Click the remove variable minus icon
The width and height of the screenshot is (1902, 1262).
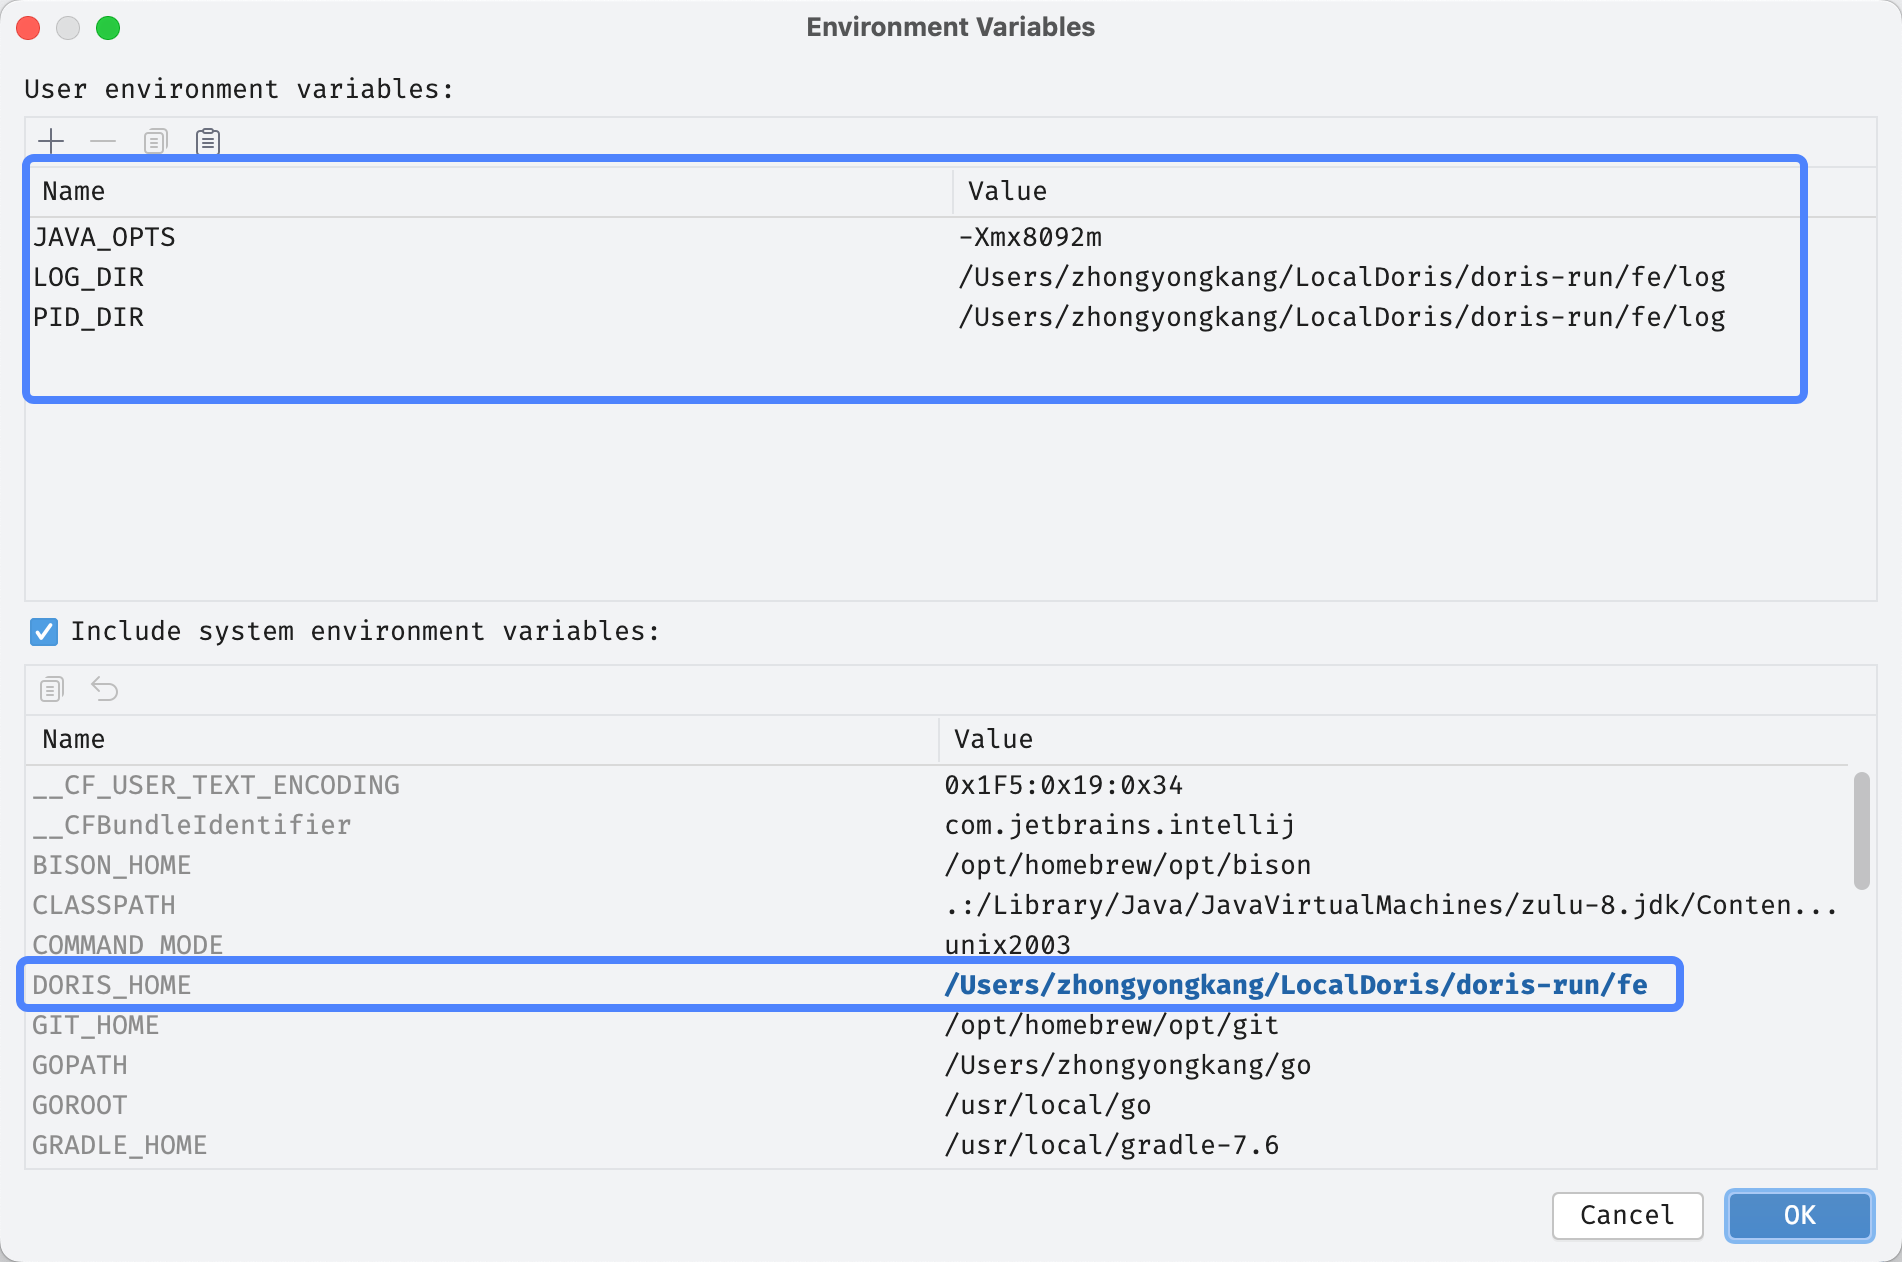click(103, 141)
